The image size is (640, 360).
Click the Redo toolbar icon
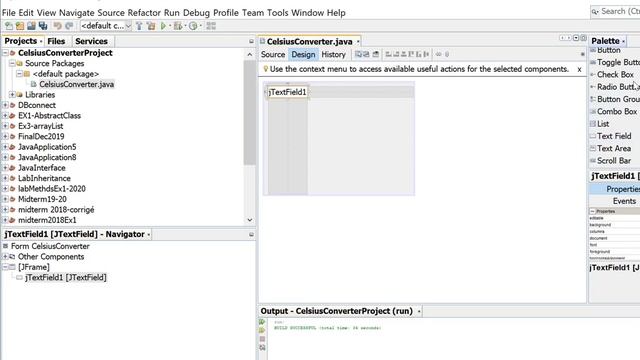coord(69,26)
